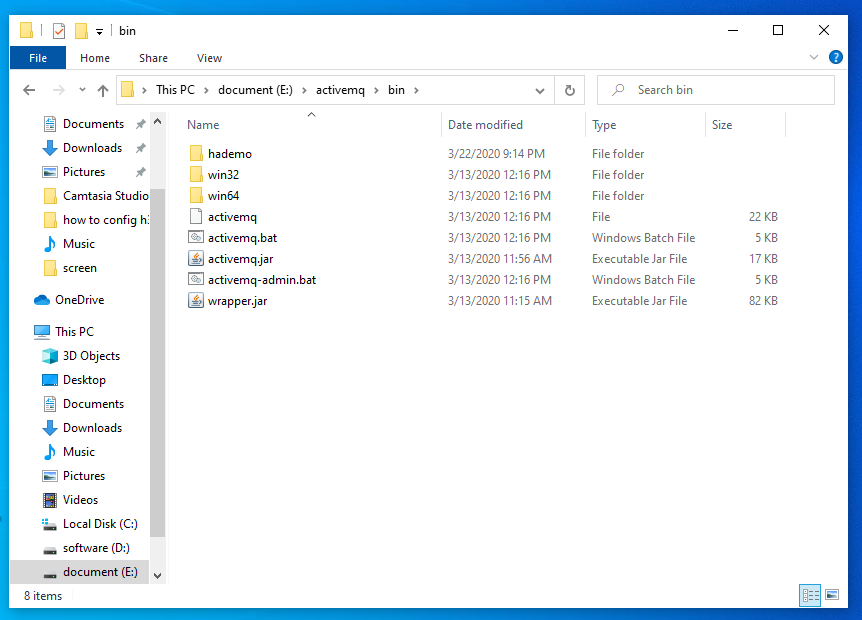The height and width of the screenshot is (620, 862).
Task: Click activemq breadcrumb in address bar
Action: (342, 90)
